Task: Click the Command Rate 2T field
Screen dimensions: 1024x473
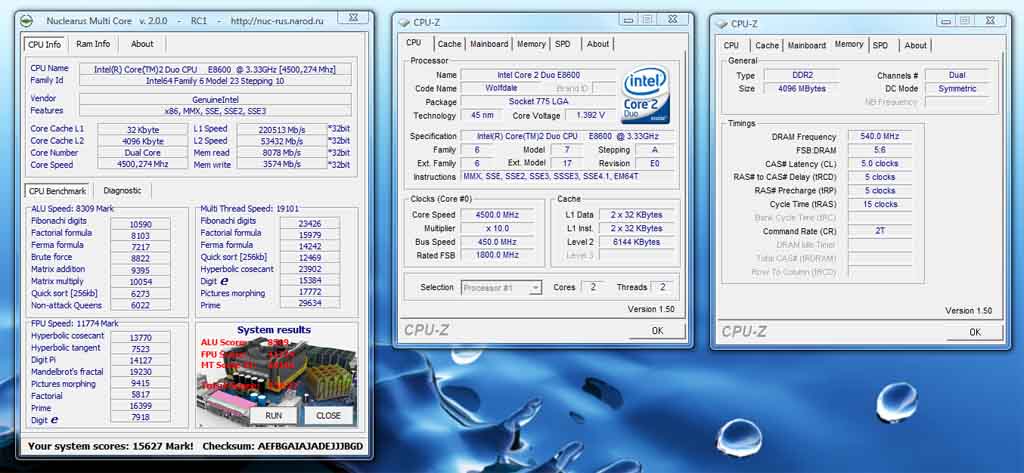Action: click(x=880, y=231)
